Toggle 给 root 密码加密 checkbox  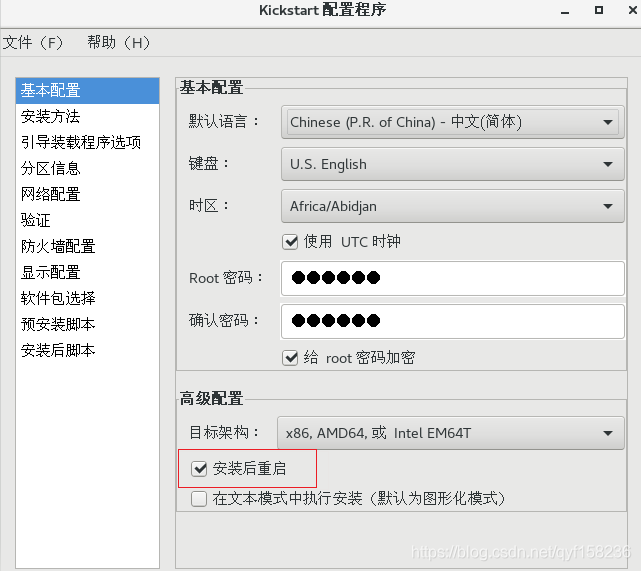pos(290,358)
